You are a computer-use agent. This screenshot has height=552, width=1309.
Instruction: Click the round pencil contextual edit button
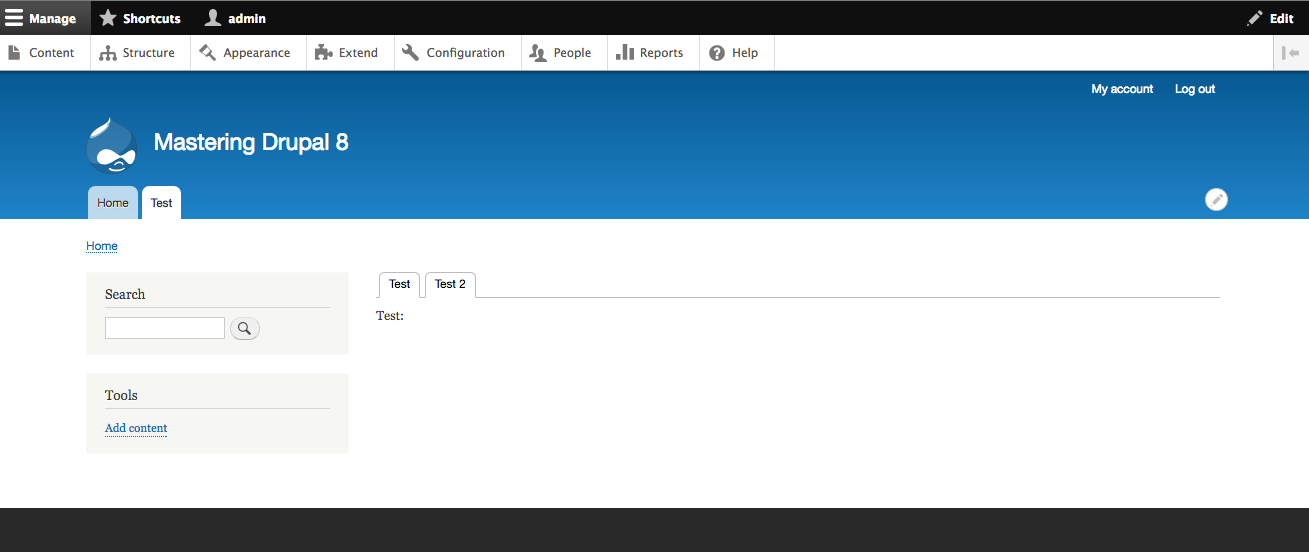(x=1216, y=200)
